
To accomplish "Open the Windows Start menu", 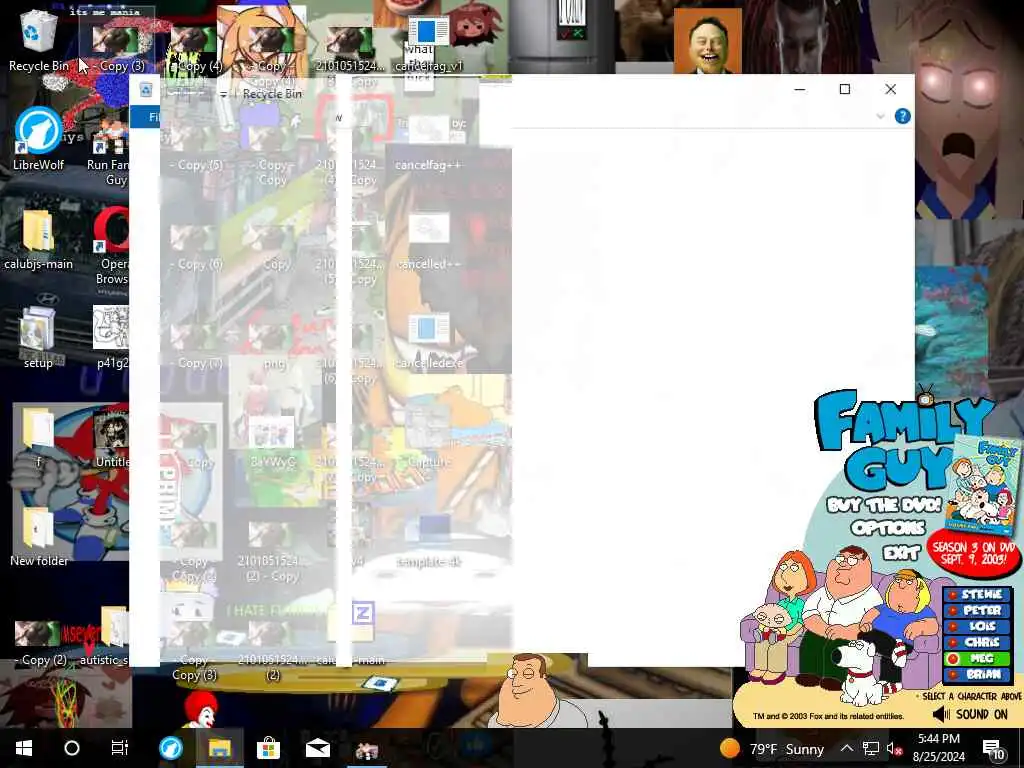I will (24, 748).
